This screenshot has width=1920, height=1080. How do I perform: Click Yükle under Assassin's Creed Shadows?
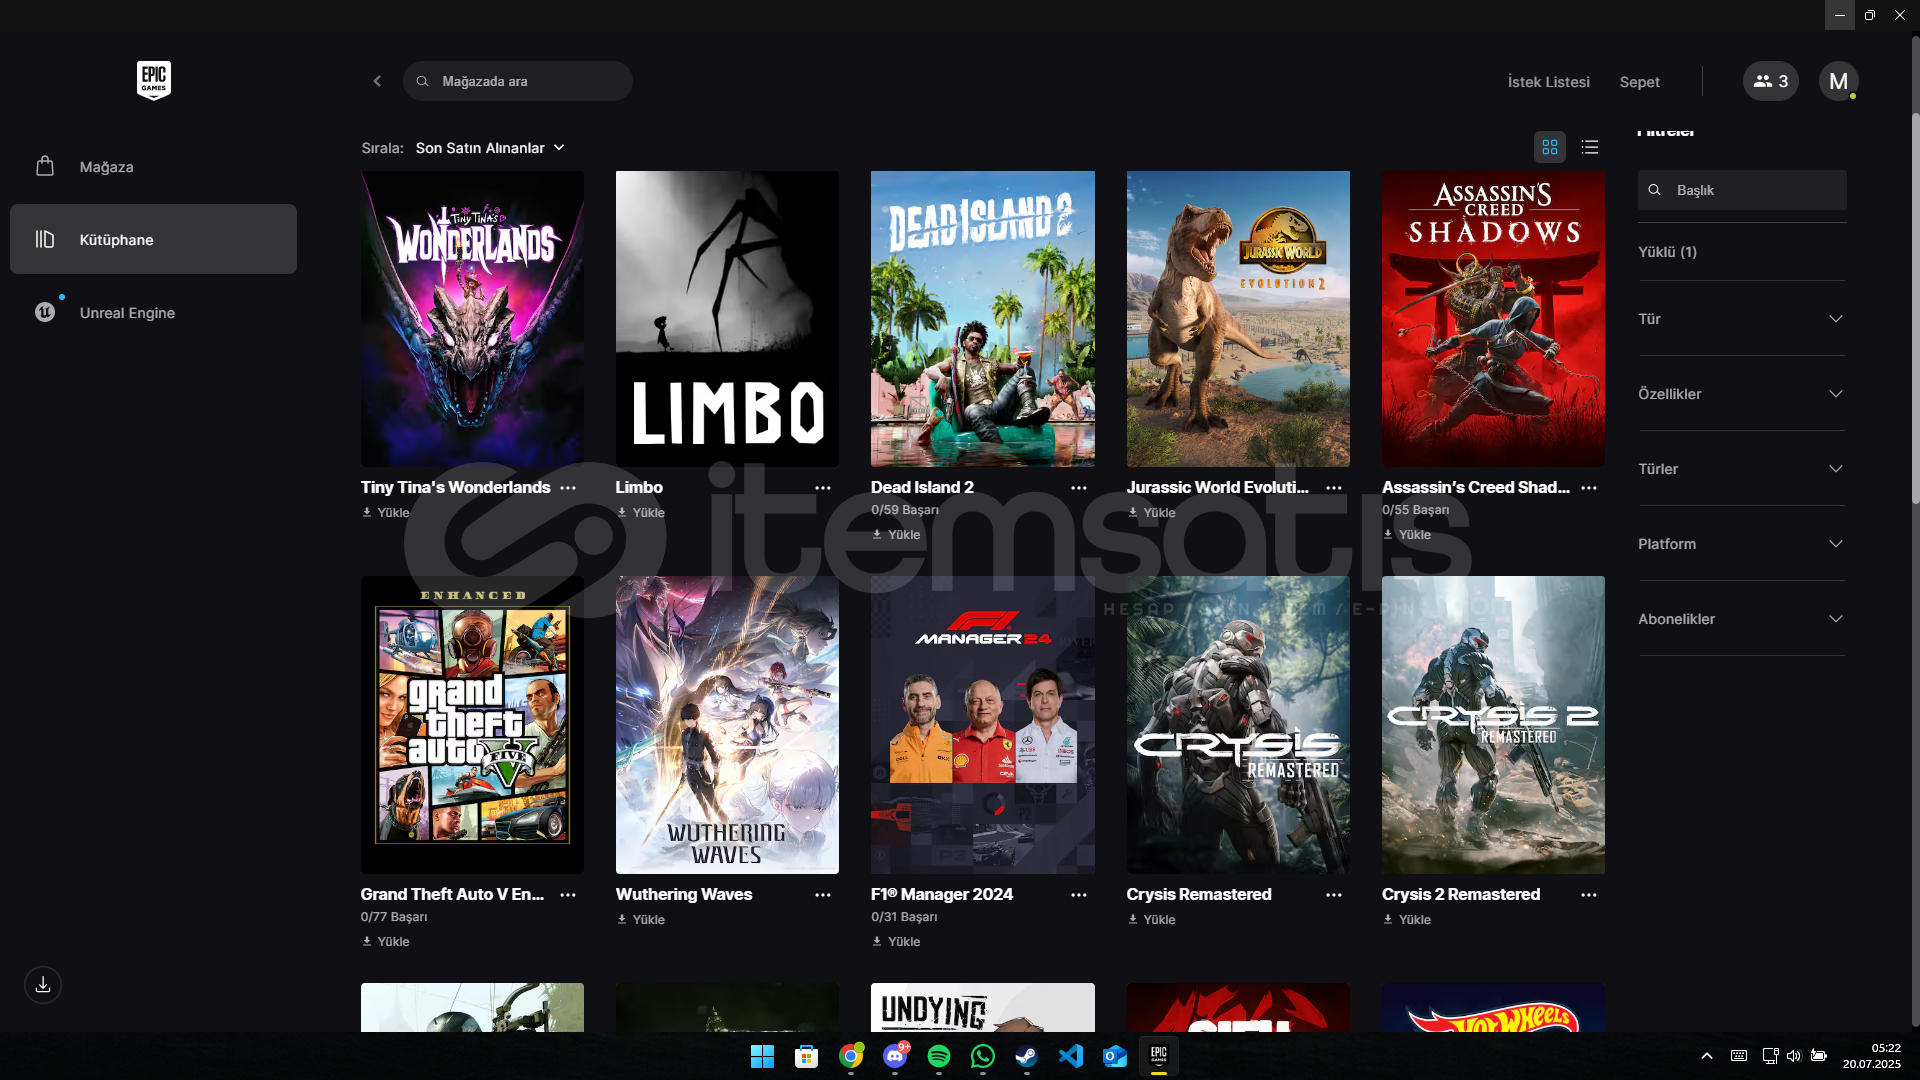(x=1407, y=535)
